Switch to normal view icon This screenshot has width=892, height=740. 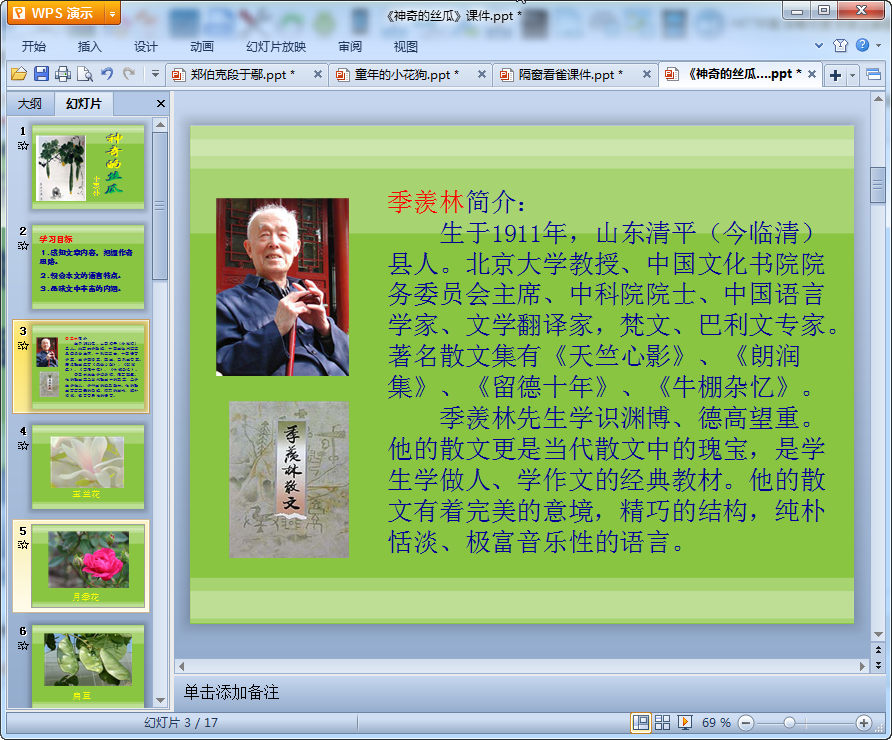point(641,722)
